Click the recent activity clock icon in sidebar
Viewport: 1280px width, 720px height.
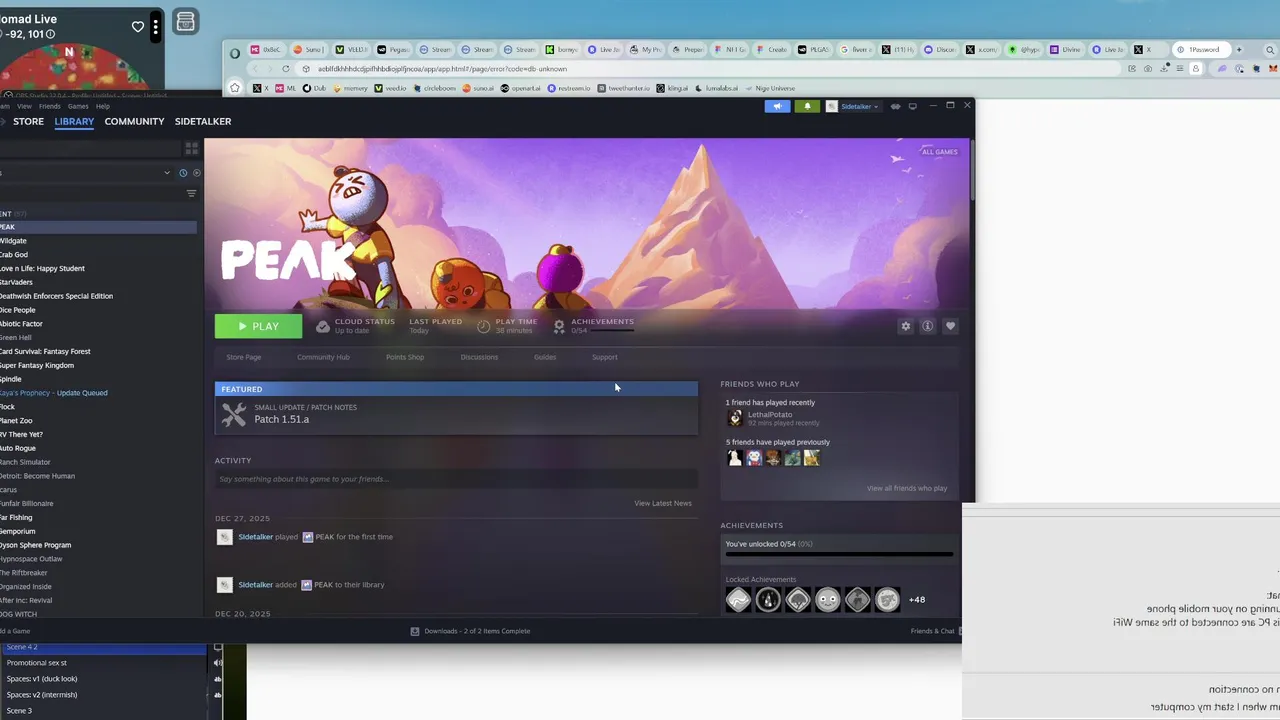click(183, 173)
